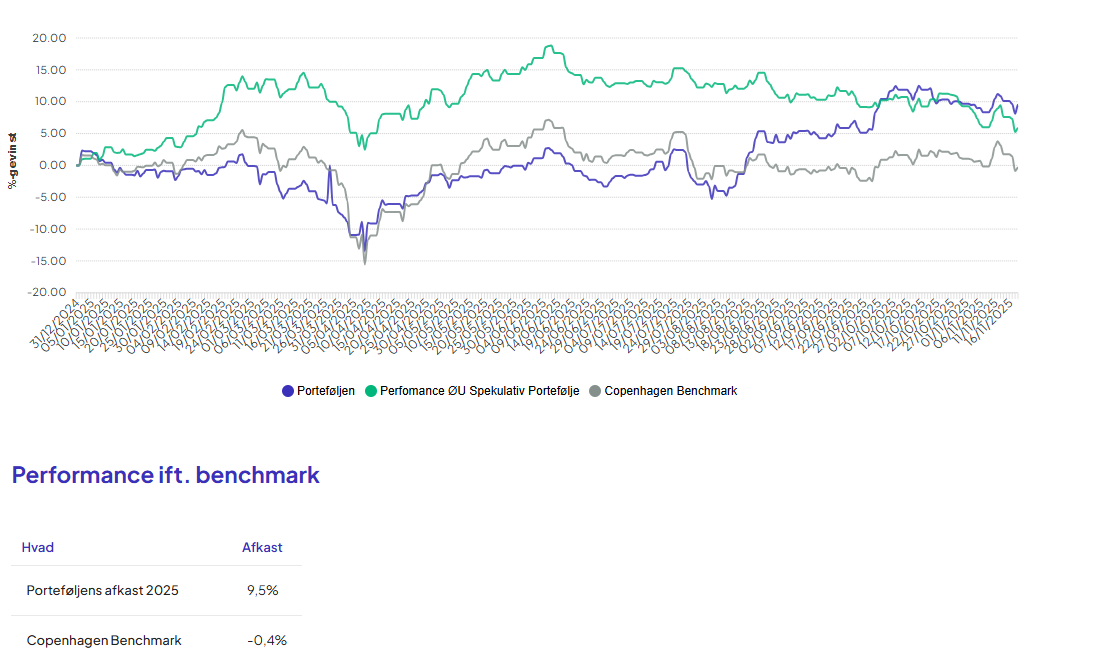Click the Afkast column header

262,547
